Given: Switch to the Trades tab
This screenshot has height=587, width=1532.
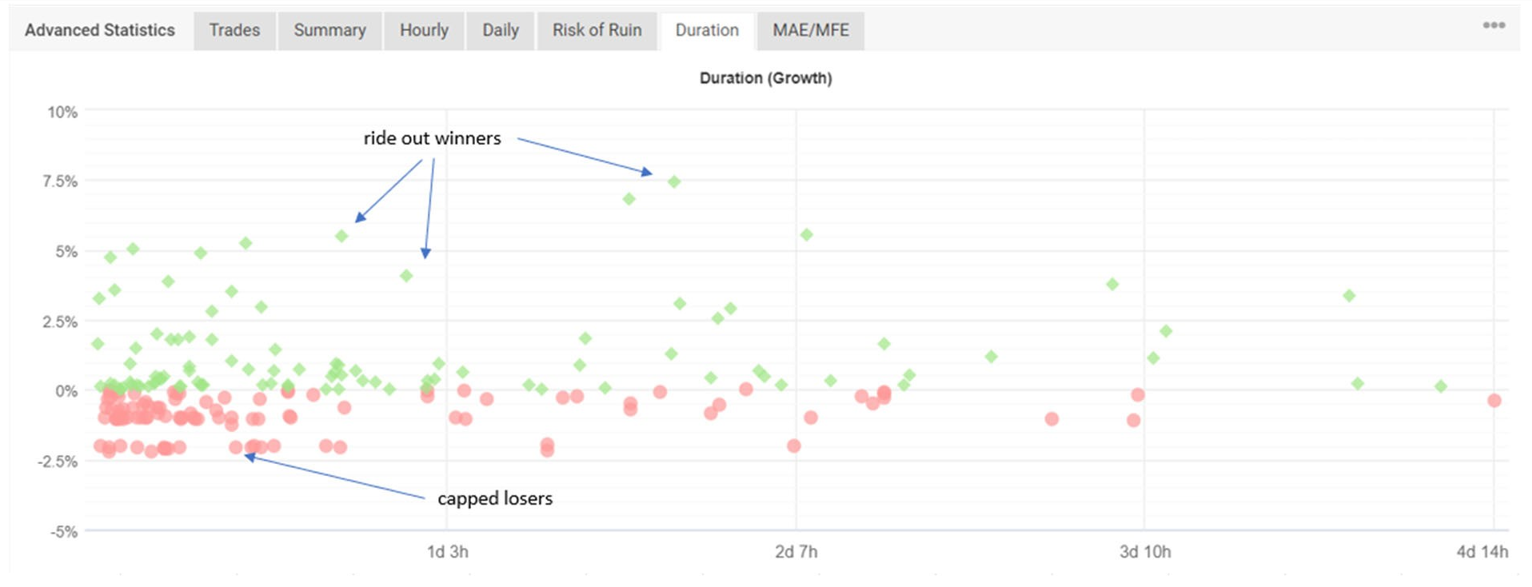Looking at the screenshot, I should coord(234,30).
